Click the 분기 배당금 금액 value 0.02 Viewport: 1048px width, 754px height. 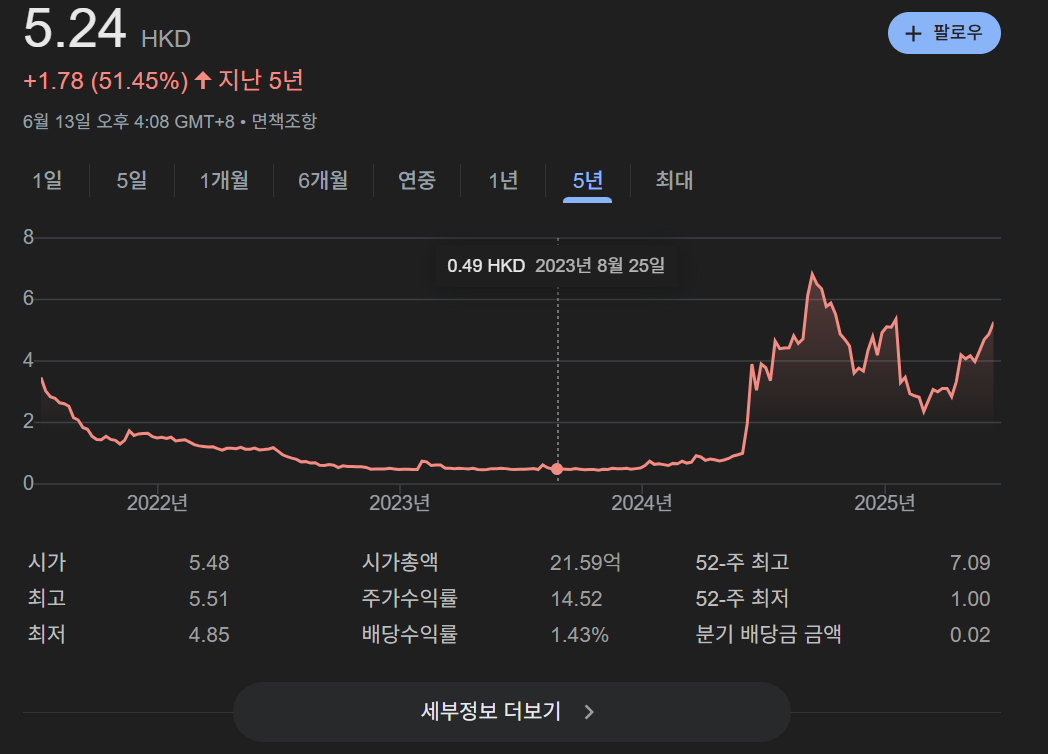tap(970, 635)
